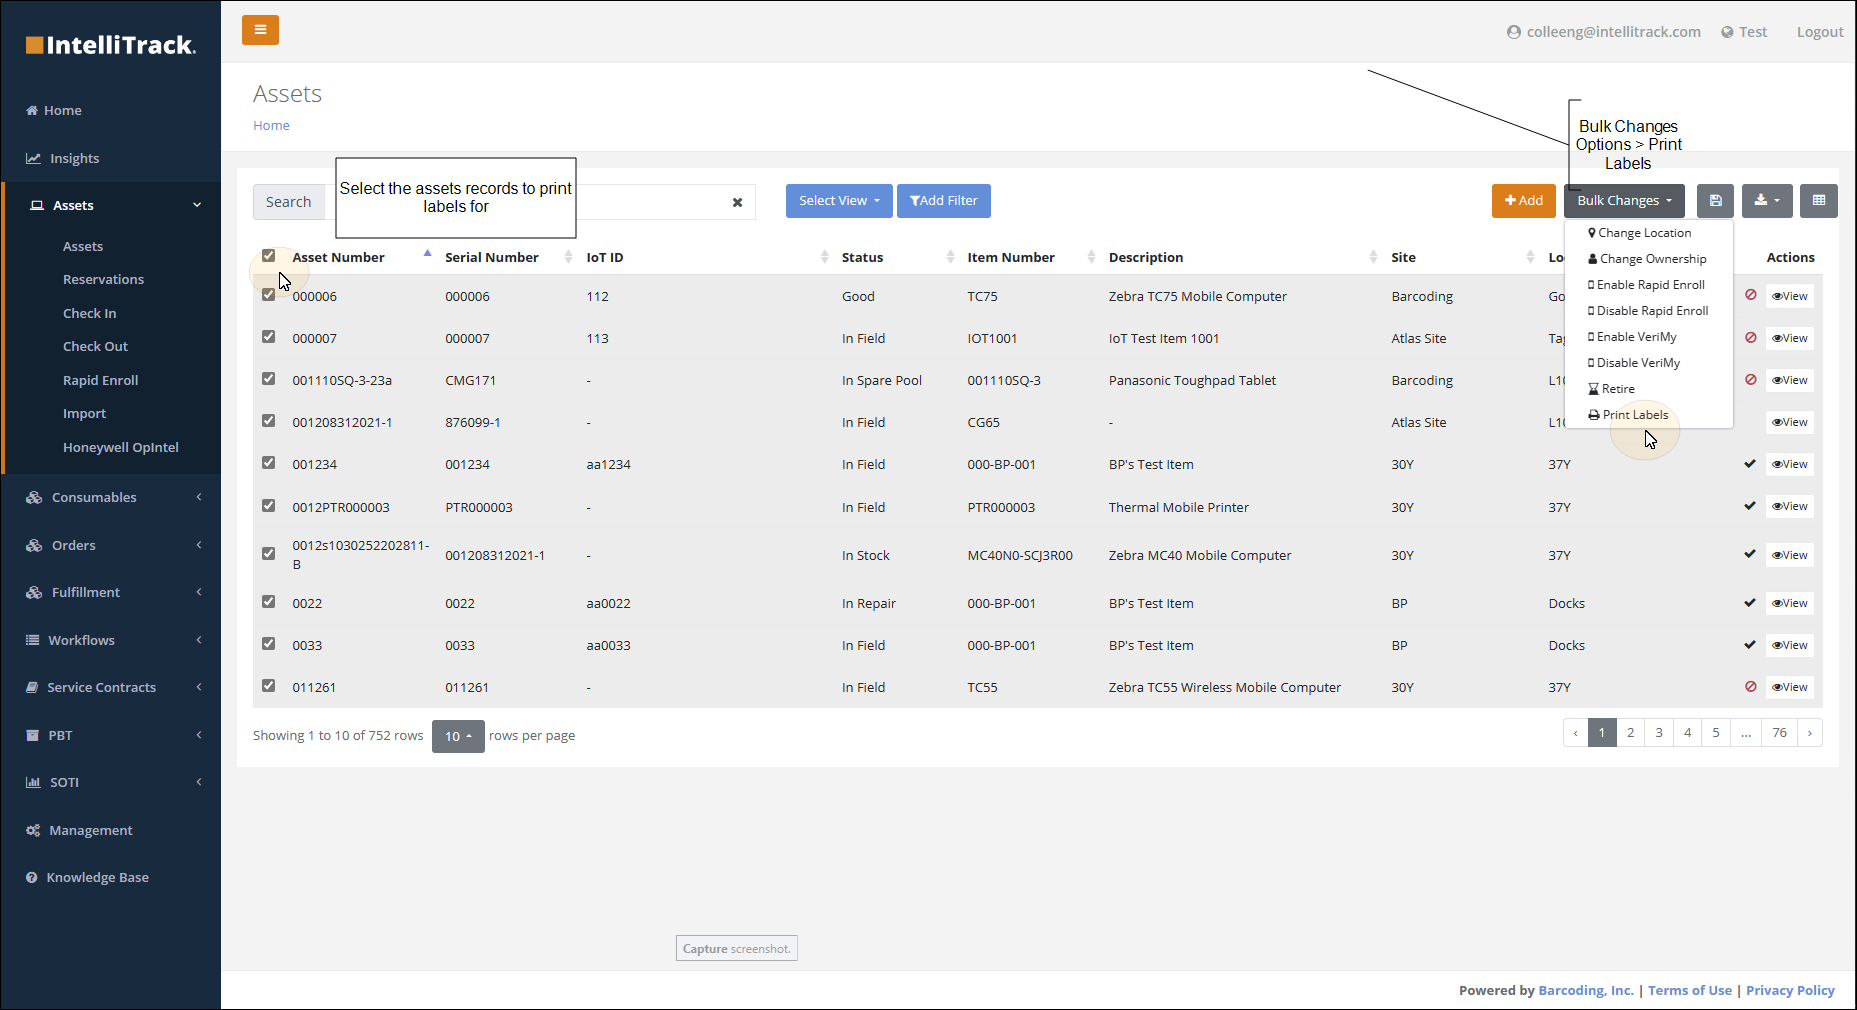Open the Bulk Changes dropdown button
1857x1010 pixels.
(1624, 201)
